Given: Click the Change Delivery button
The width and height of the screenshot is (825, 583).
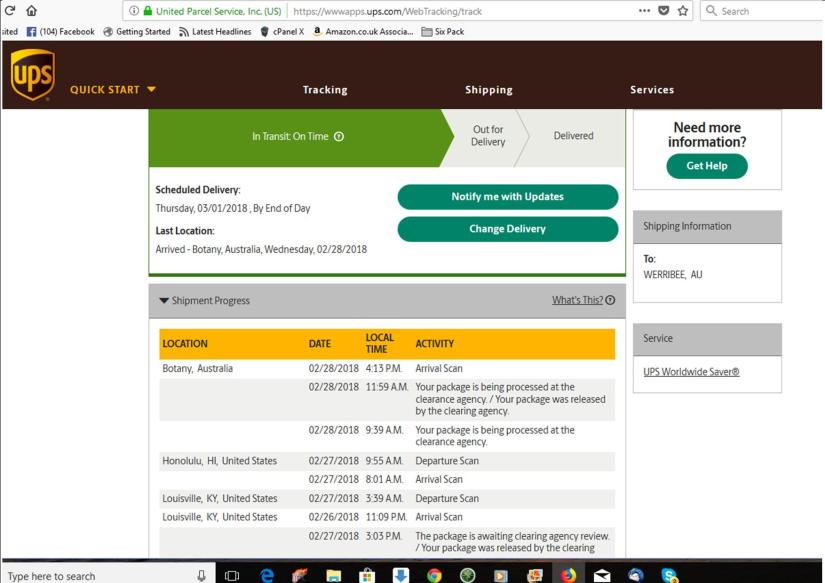Looking at the screenshot, I should [x=507, y=229].
